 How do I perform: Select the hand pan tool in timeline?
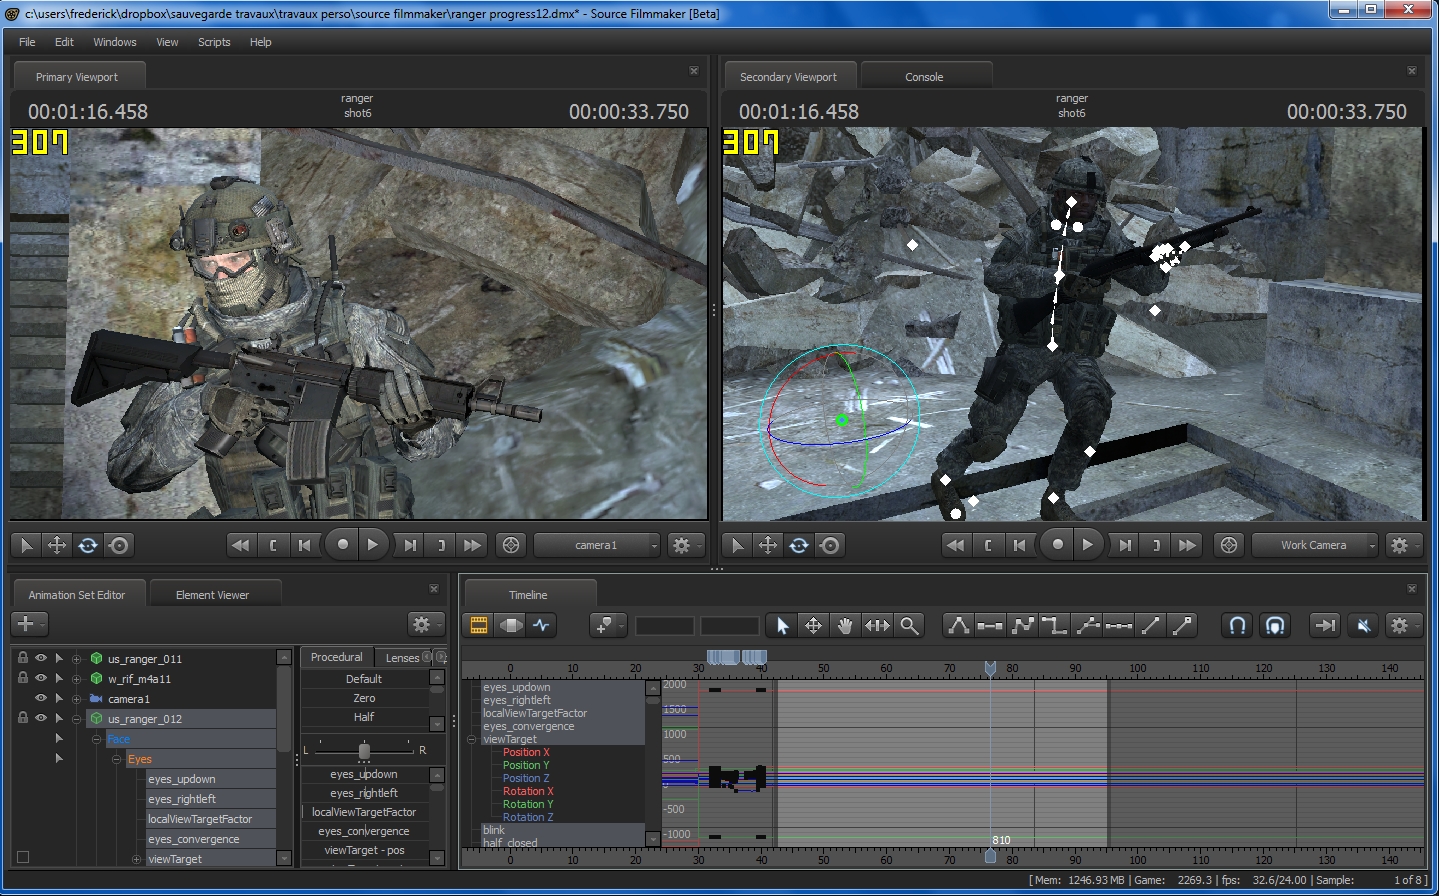pyautogui.click(x=845, y=625)
